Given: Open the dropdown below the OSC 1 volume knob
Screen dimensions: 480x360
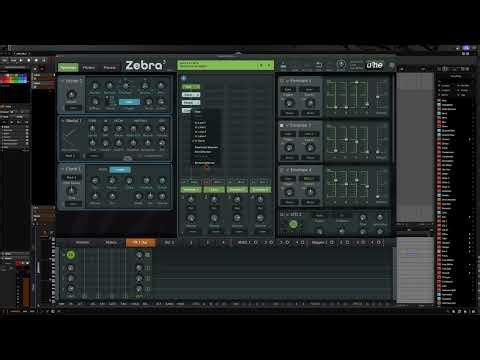Looking at the screenshot, I should pyautogui.click(x=72, y=108).
